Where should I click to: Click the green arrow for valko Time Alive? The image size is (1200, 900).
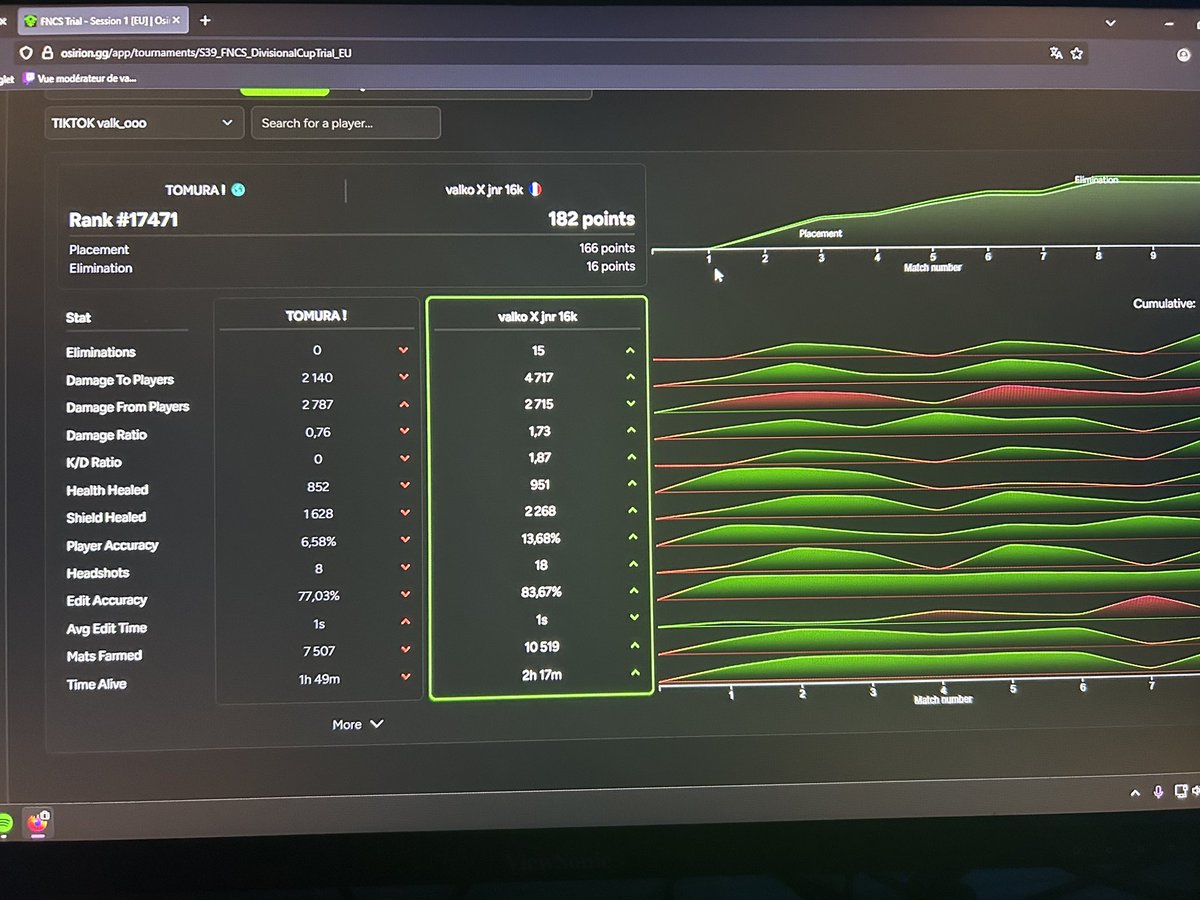click(634, 674)
